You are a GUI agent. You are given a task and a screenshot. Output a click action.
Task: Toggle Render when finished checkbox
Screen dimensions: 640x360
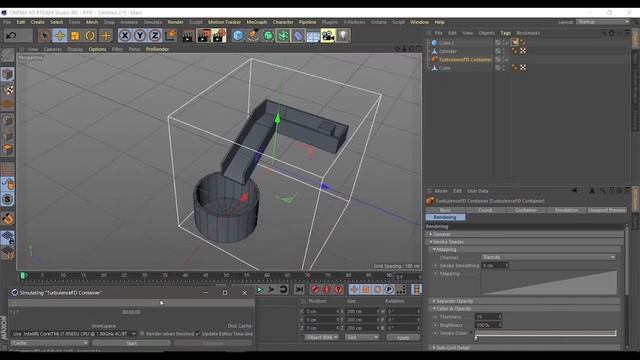[x=142, y=334]
